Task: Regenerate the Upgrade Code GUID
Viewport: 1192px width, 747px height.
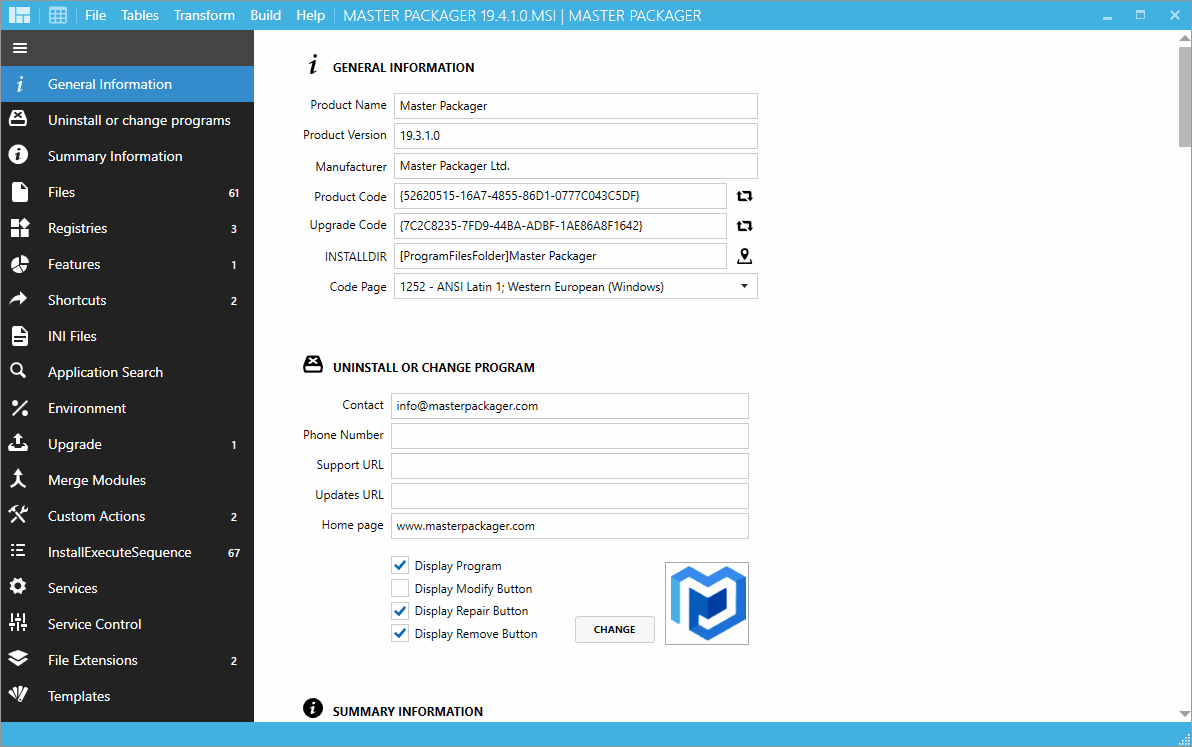Action: (x=744, y=226)
